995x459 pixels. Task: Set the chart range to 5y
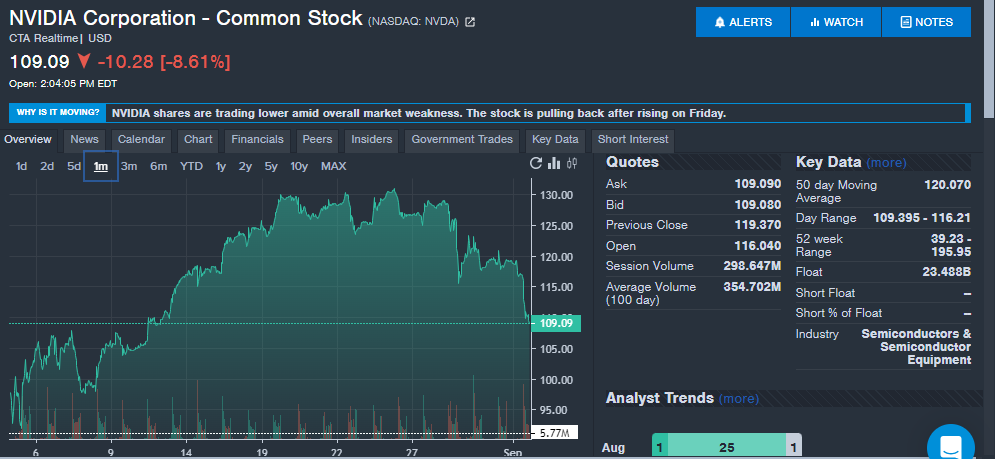click(271, 166)
